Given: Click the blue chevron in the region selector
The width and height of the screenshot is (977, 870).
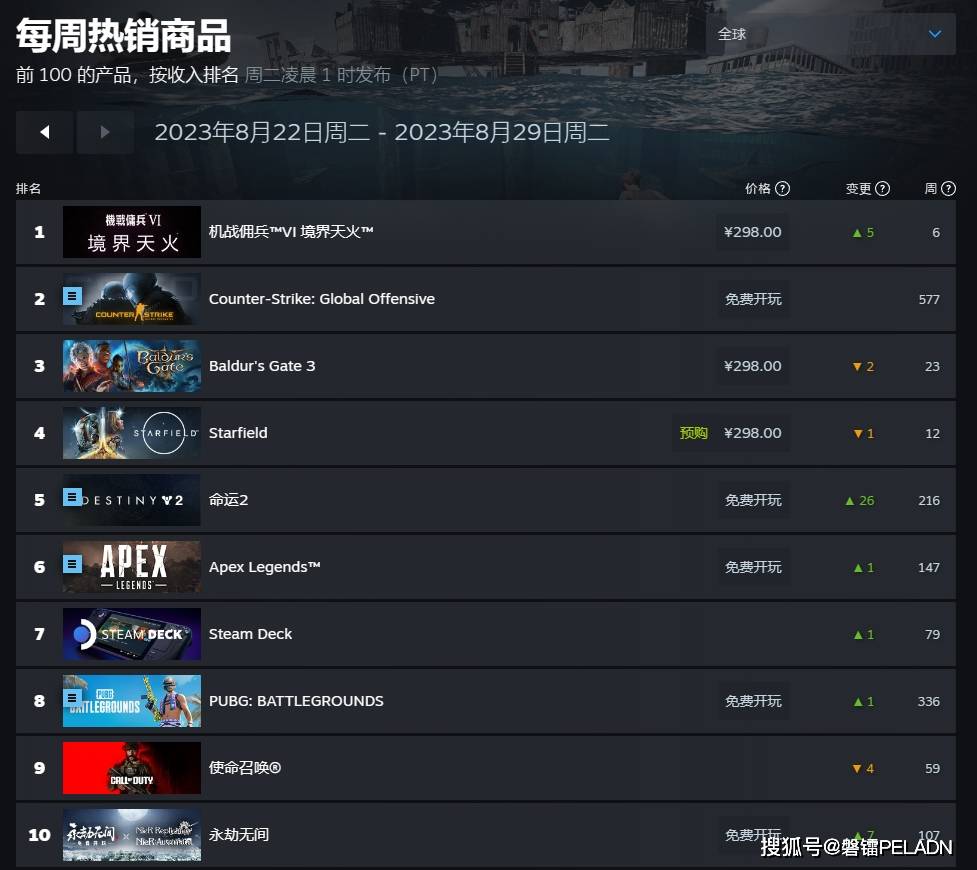Looking at the screenshot, I should [935, 34].
